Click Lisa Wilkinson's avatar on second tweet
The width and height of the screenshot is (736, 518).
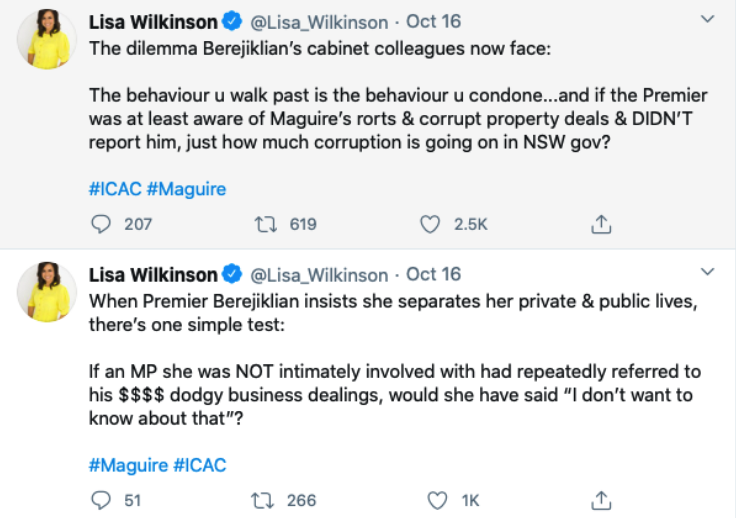[x=45, y=293]
